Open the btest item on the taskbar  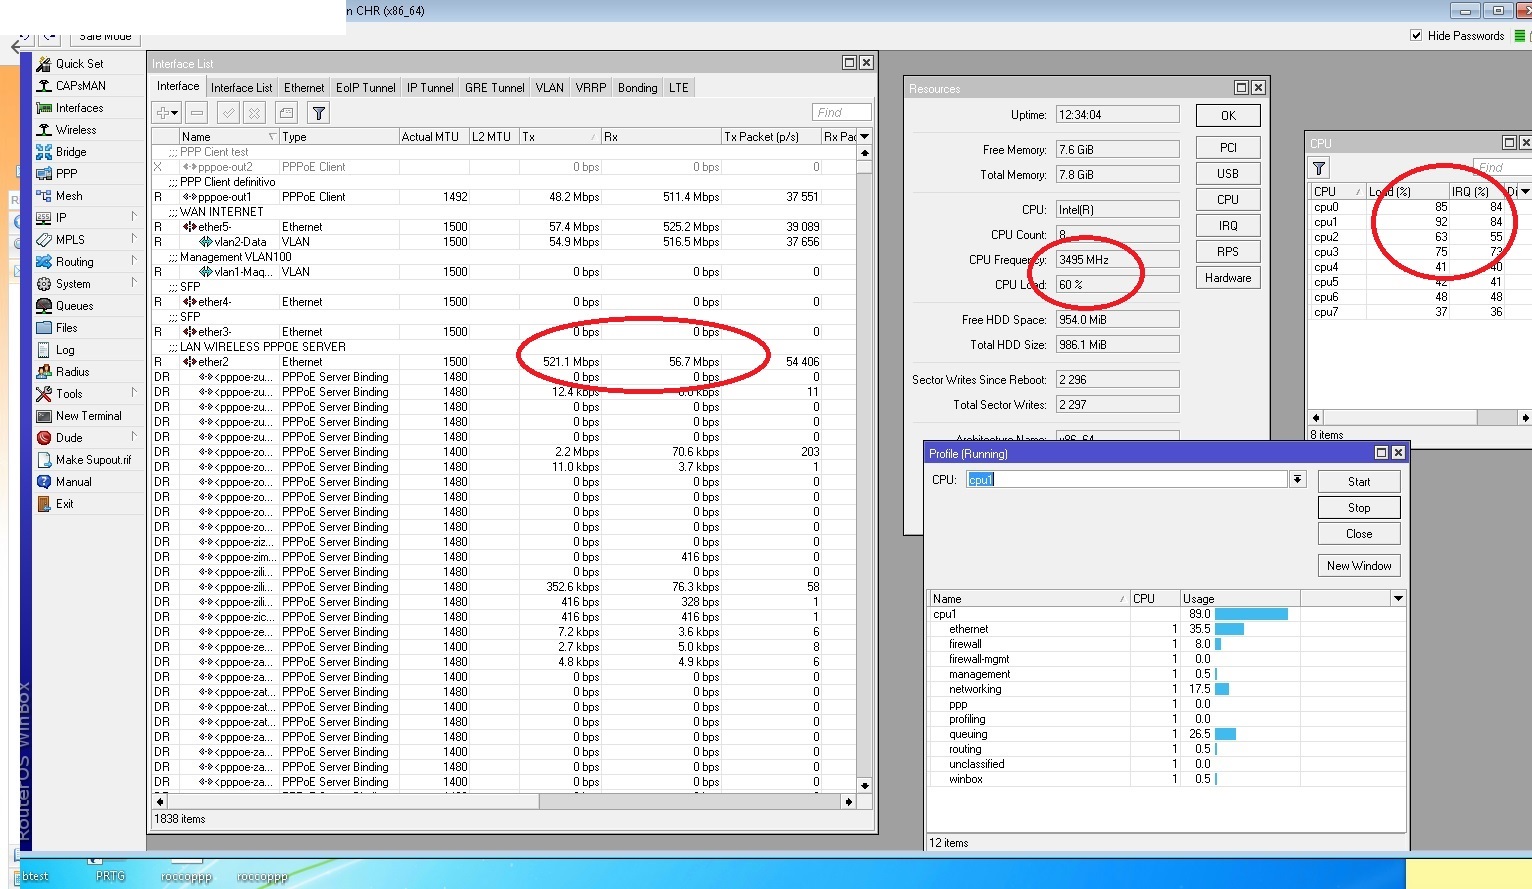(x=36, y=875)
